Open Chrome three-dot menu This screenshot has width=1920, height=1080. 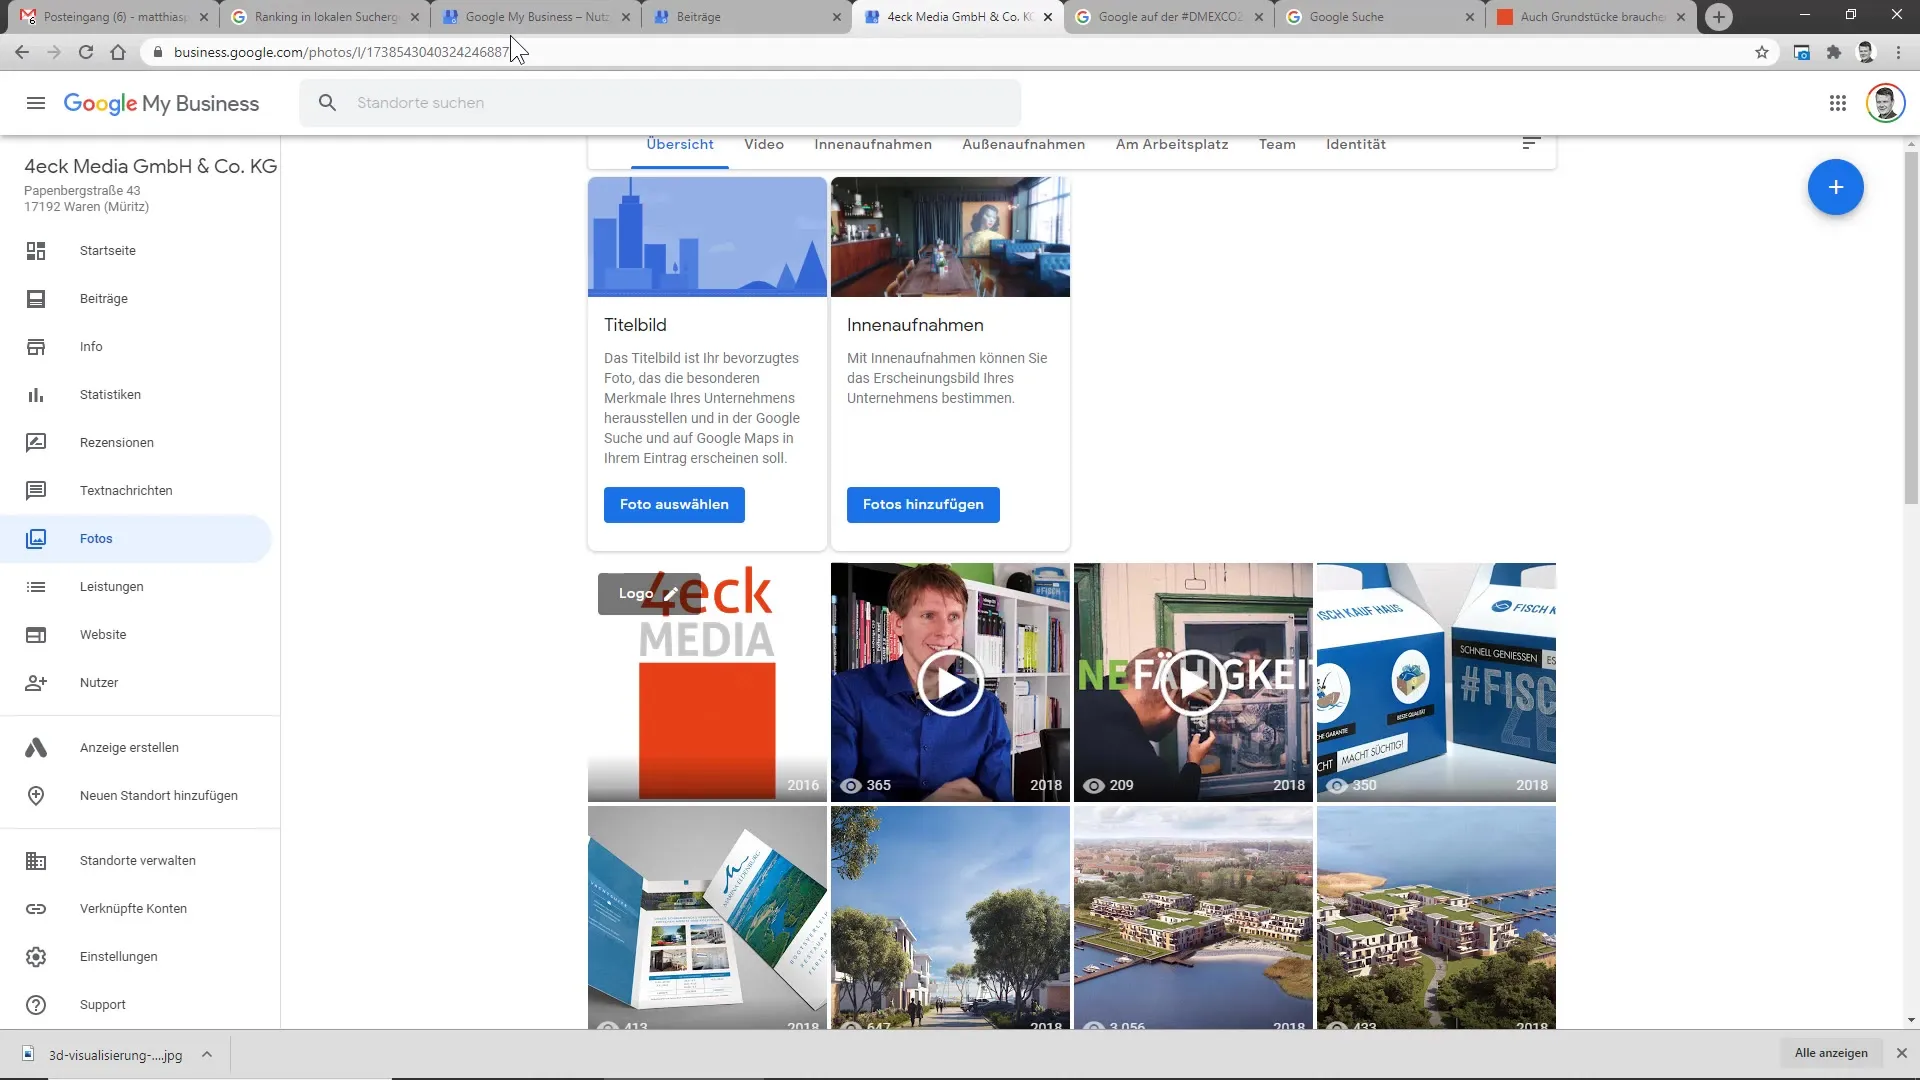(x=1898, y=52)
